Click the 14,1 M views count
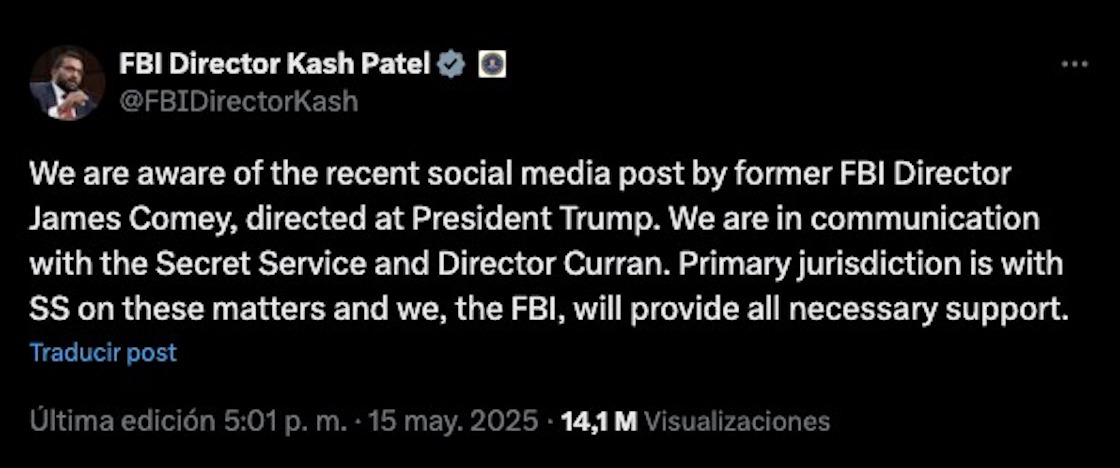The height and width of the screenshot is (468, 1120). [x=599, y=421]
